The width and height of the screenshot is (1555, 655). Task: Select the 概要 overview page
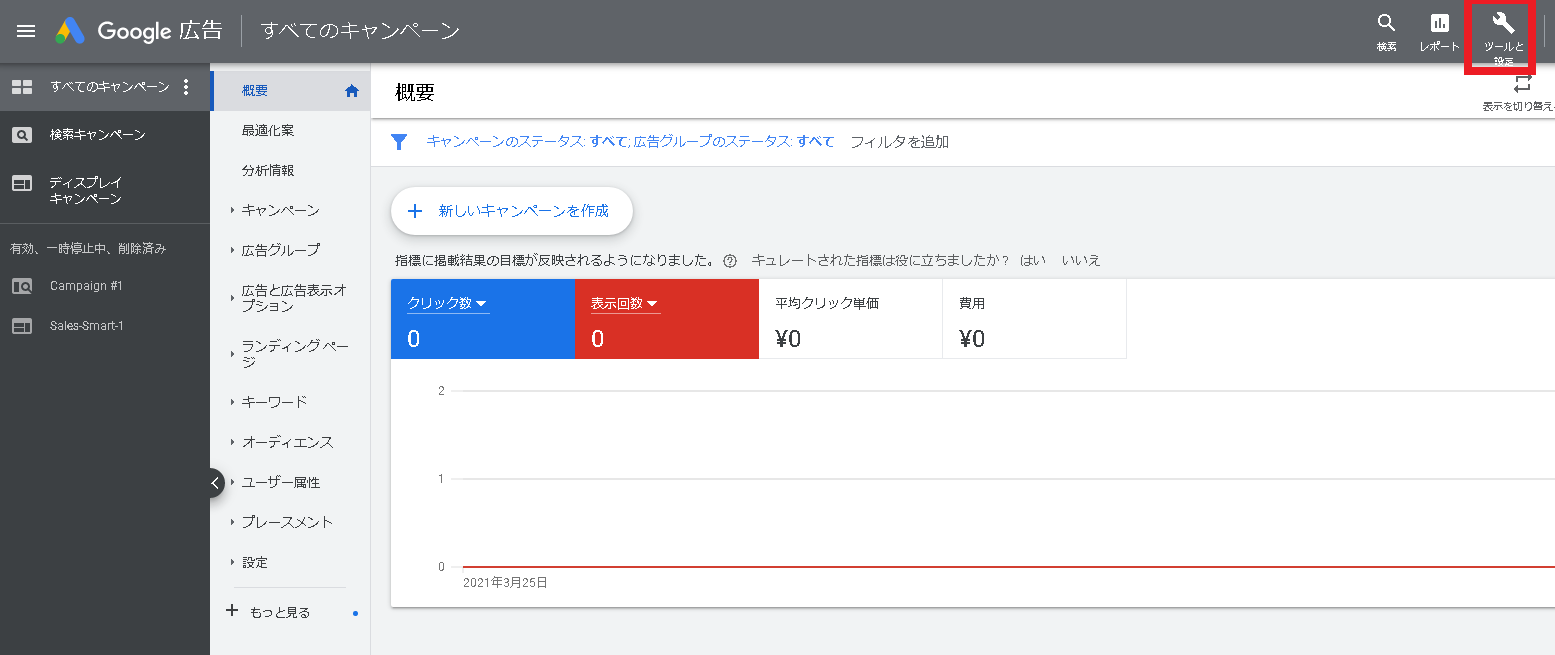291,91
